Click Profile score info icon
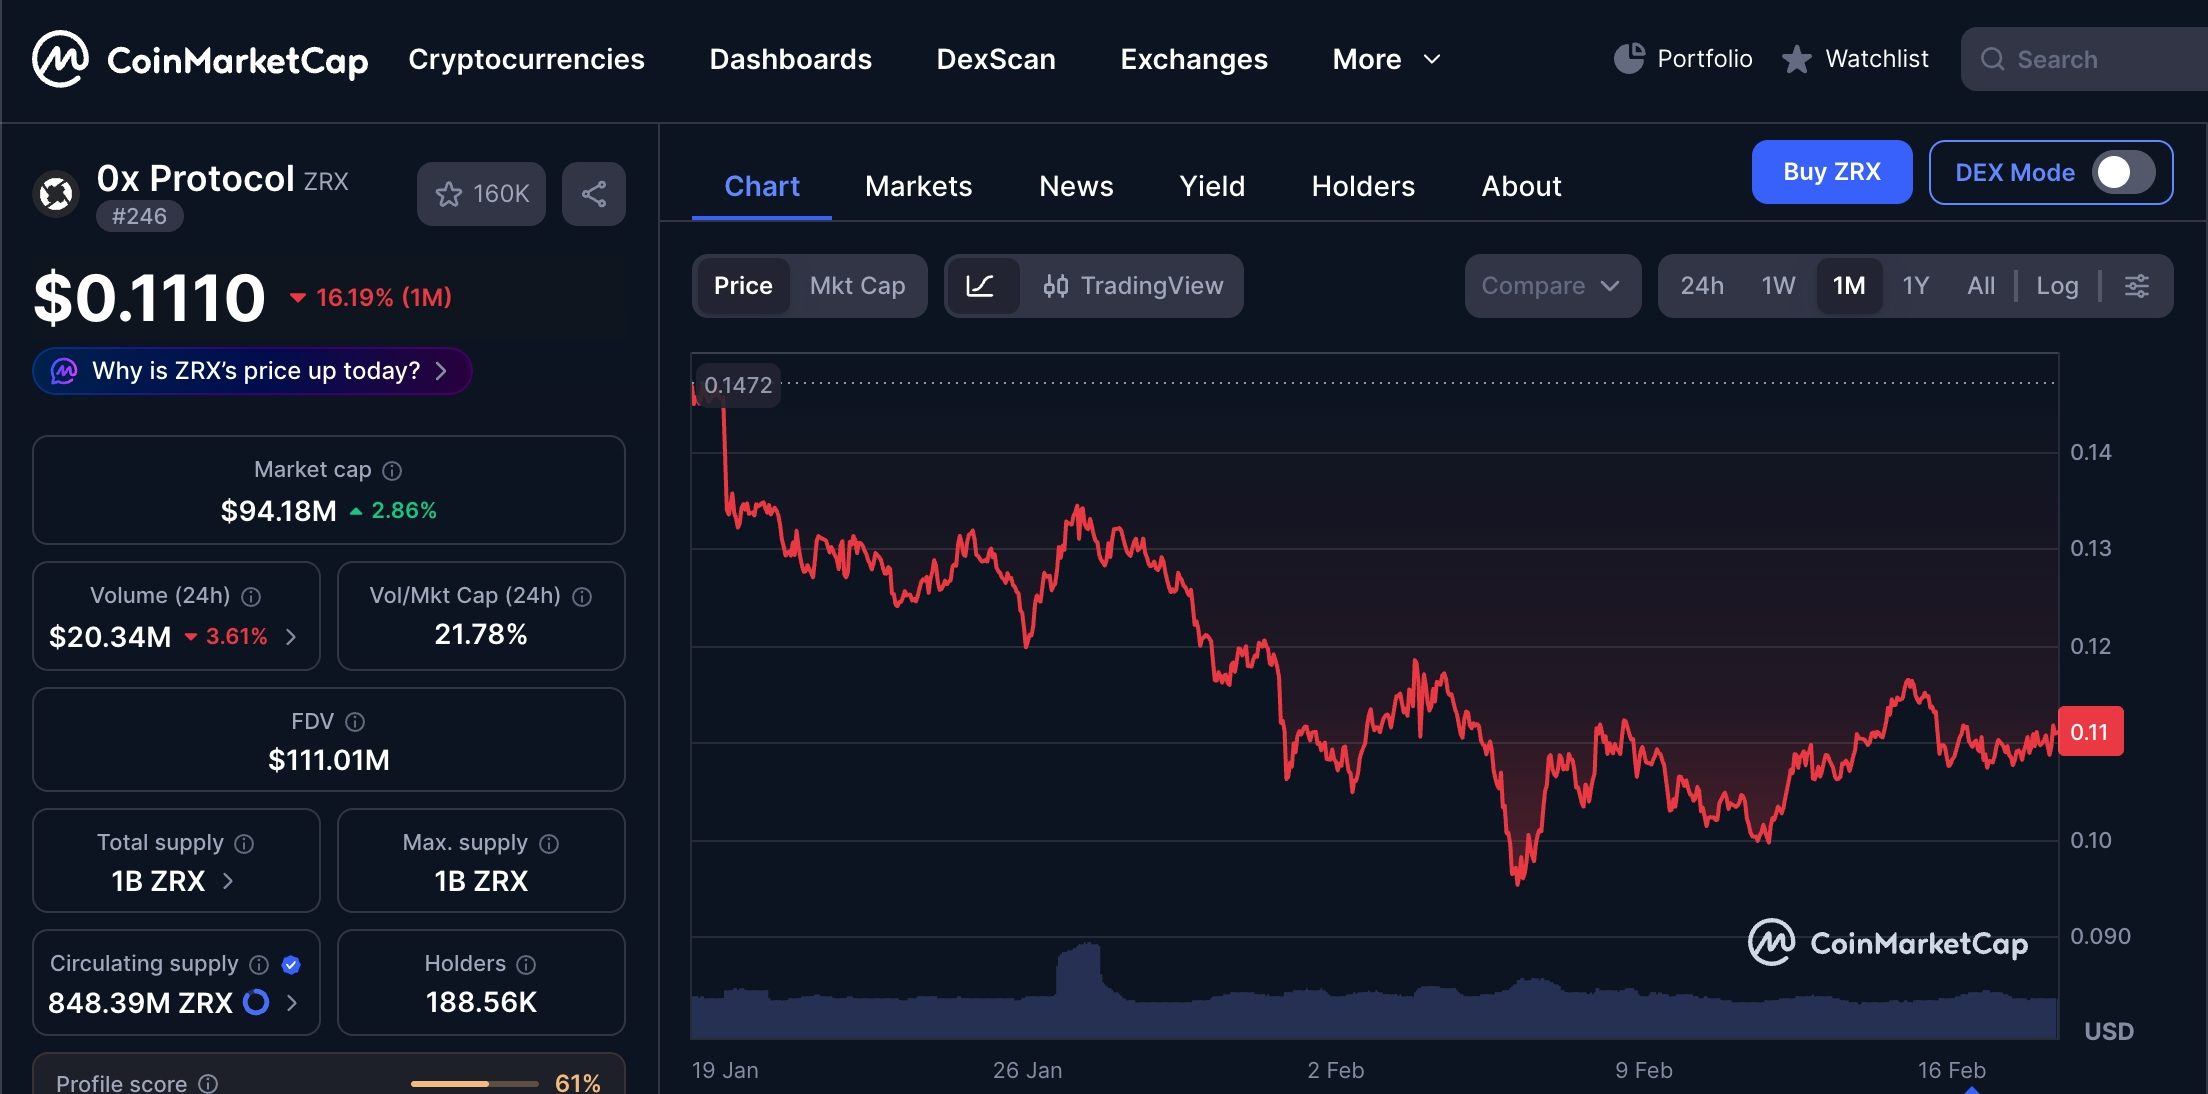Image resolution: width=2208 pixels, height=1094 pixels. pos(208,1083)
